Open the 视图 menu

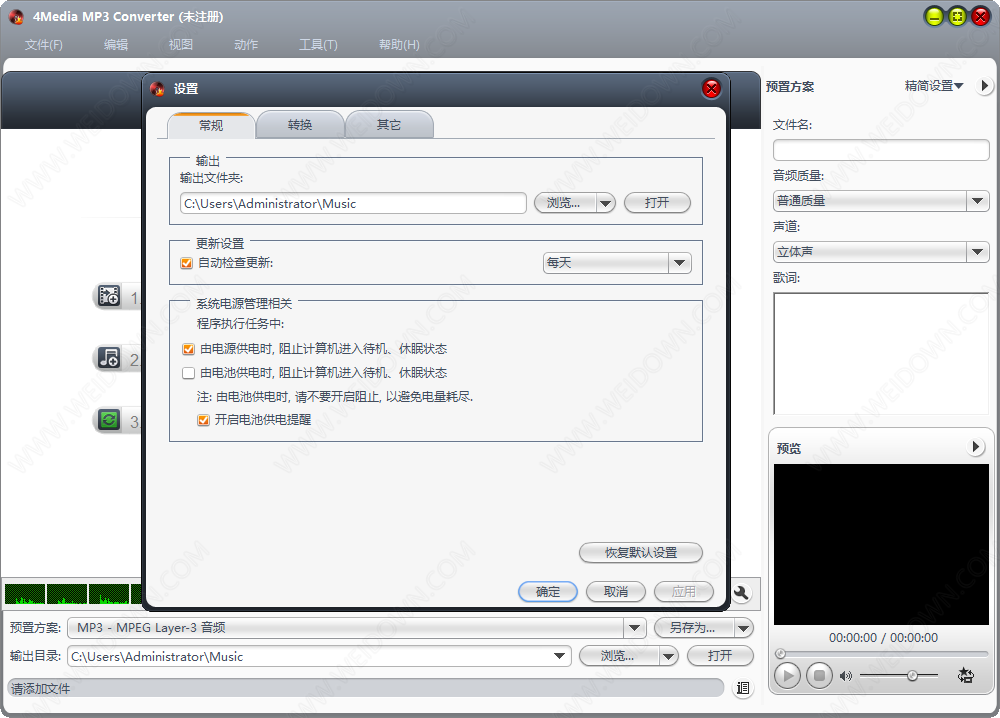(x=180, y=45)
